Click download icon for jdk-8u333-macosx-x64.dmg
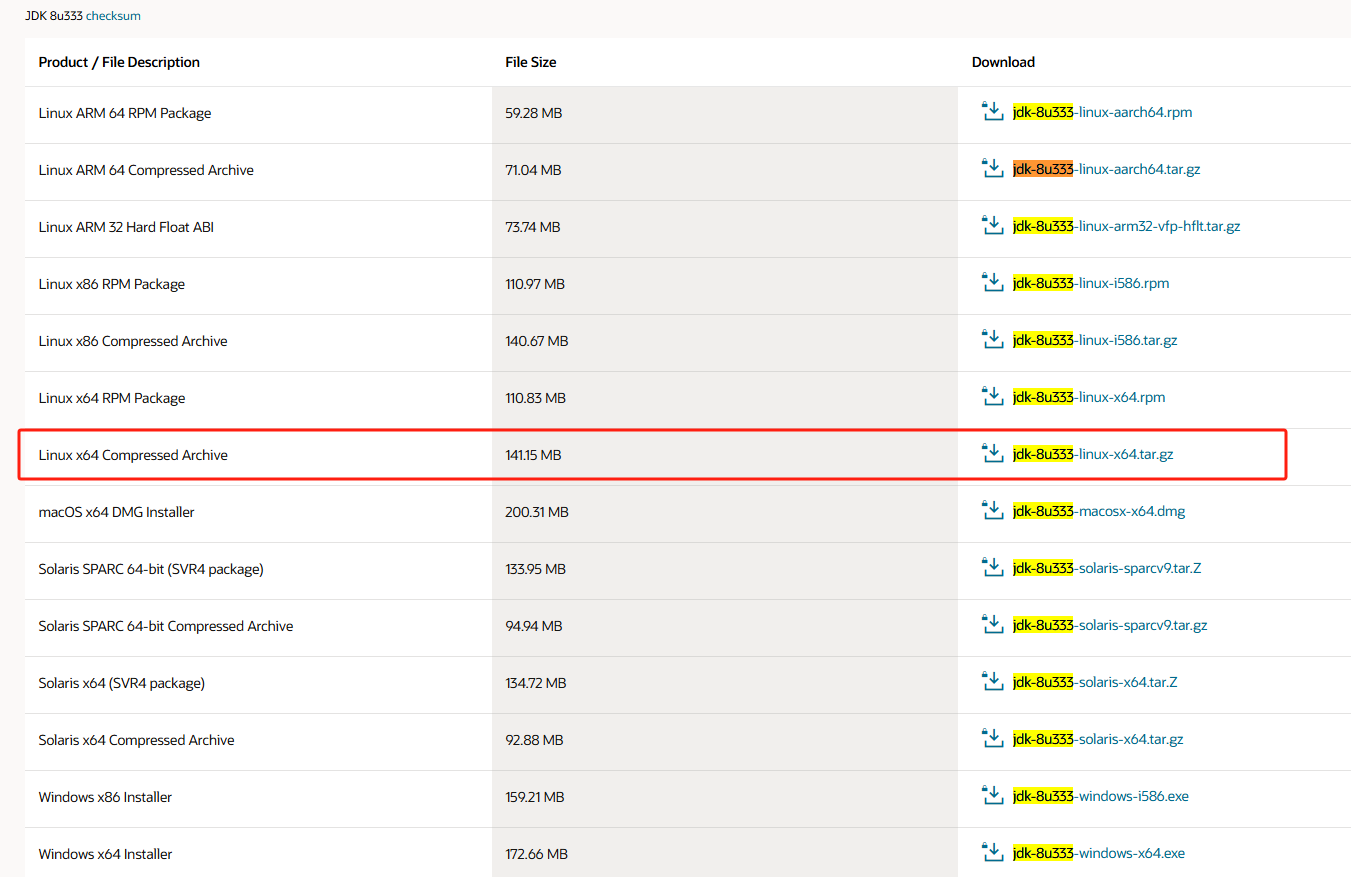 pyautogui.click(x=992, y=511)
